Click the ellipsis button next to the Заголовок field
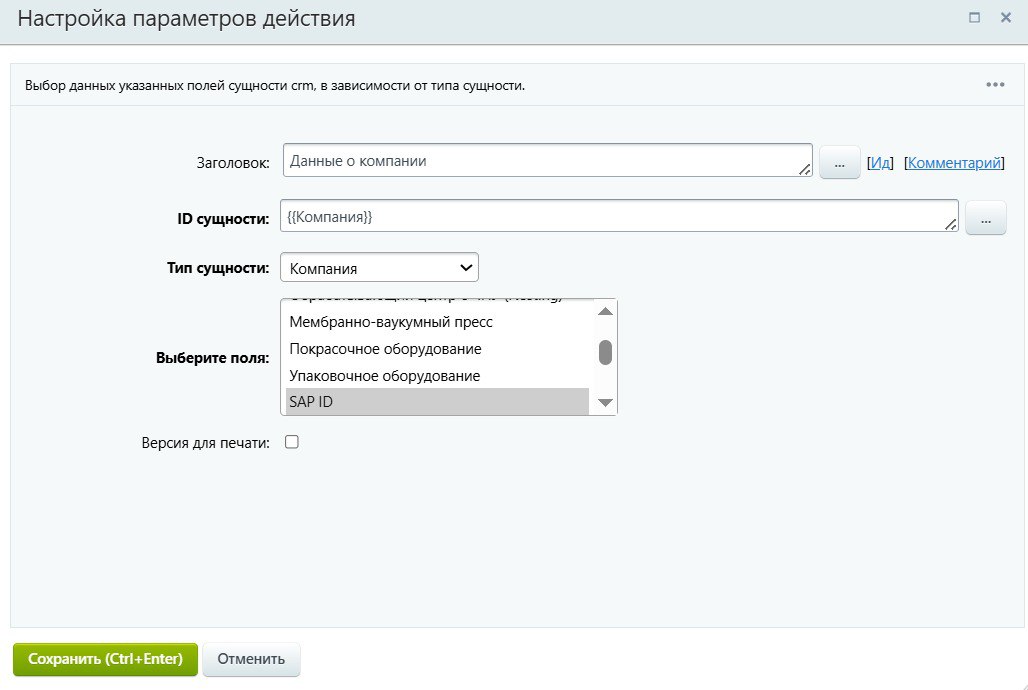The width and height of the screenshot is (1028, 690). pyautogui.click(x=839, y=162)
